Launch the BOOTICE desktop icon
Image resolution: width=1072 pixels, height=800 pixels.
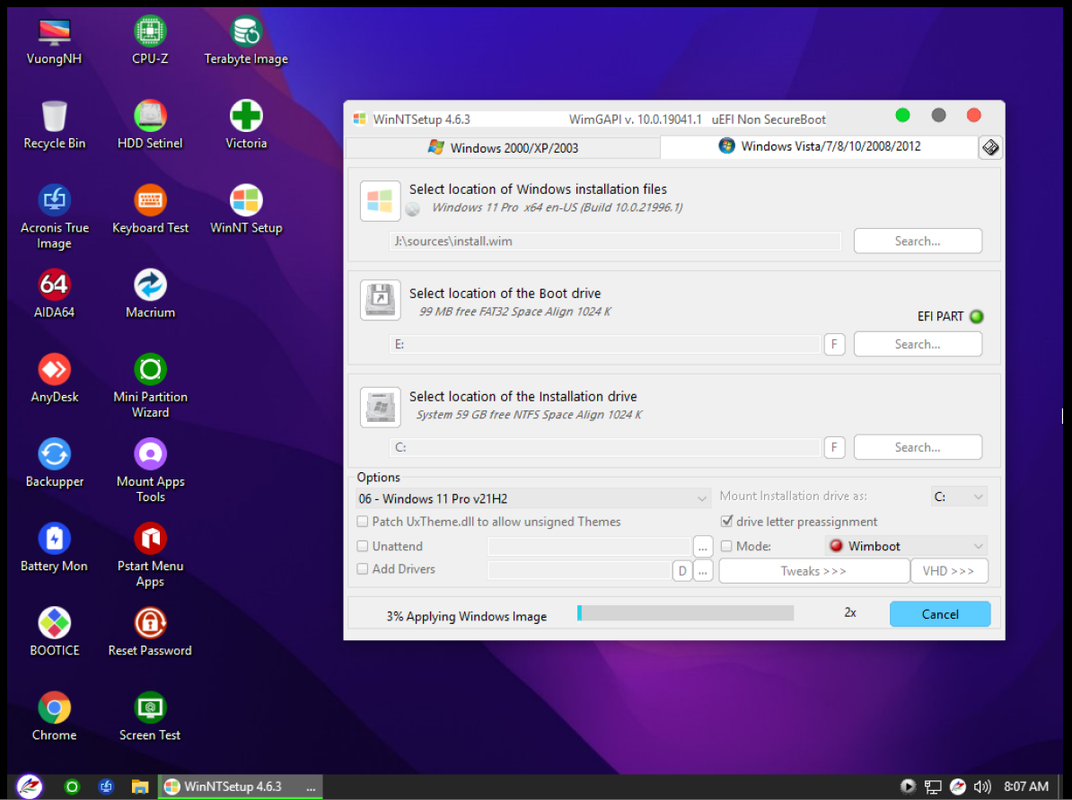coord(54,632)
